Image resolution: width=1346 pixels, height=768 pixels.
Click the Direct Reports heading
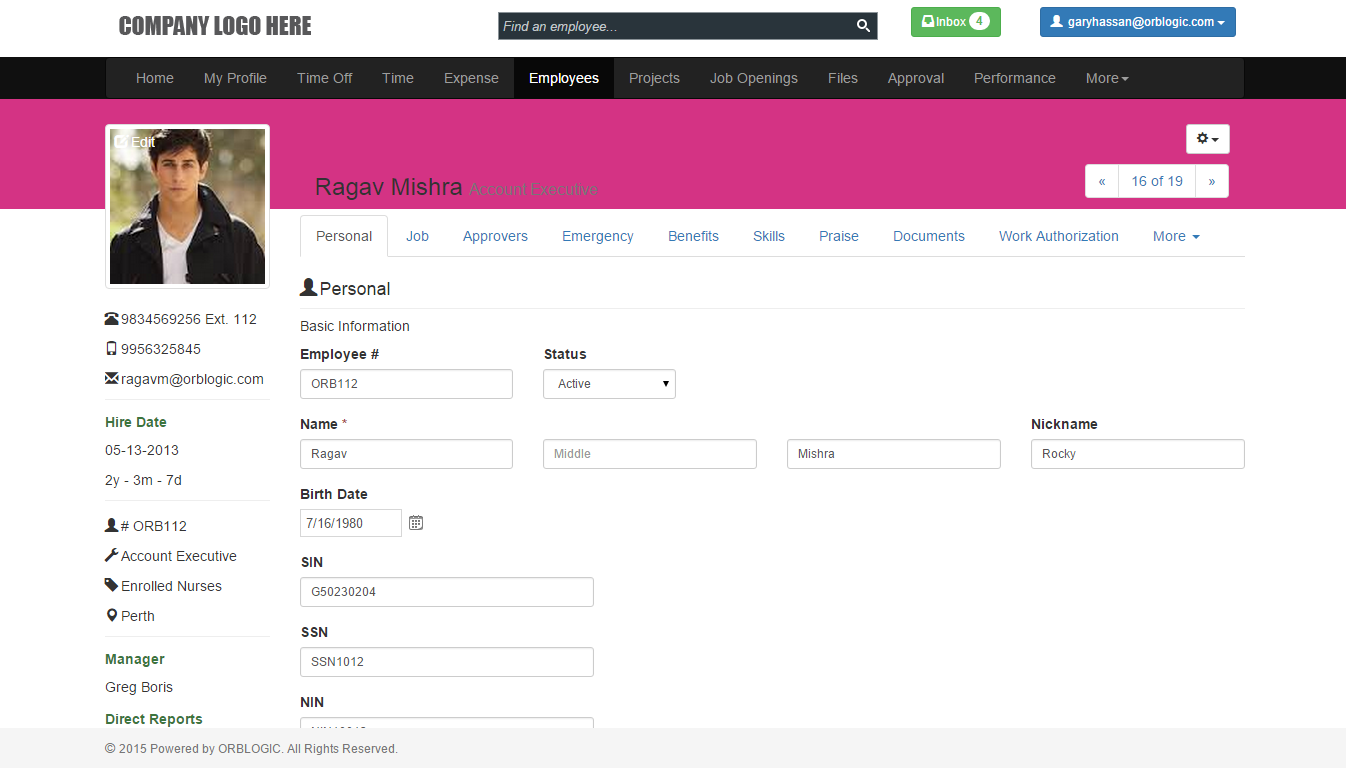[154, 719]
